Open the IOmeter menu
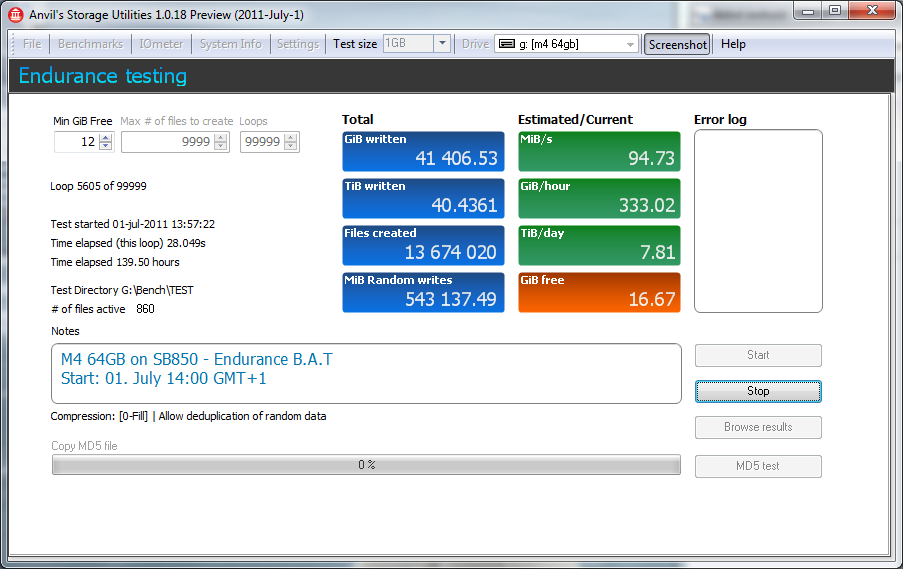Viewport: 903px width, 569px height. (161, 44)
